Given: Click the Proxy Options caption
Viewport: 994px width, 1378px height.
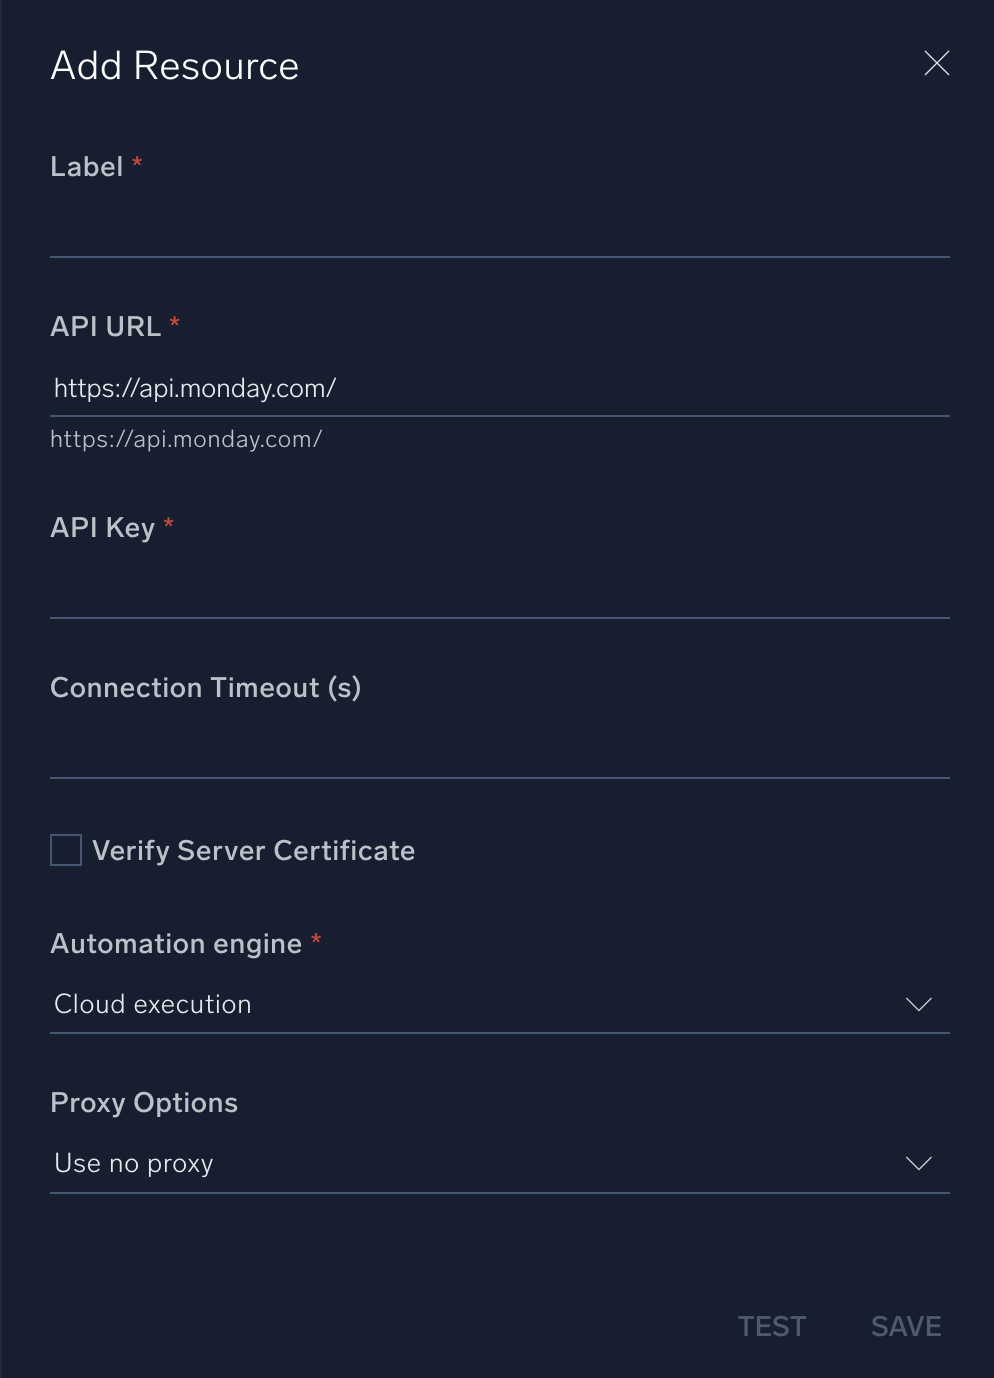Looking at the screenshot, I should click(x=144, y=1103).
